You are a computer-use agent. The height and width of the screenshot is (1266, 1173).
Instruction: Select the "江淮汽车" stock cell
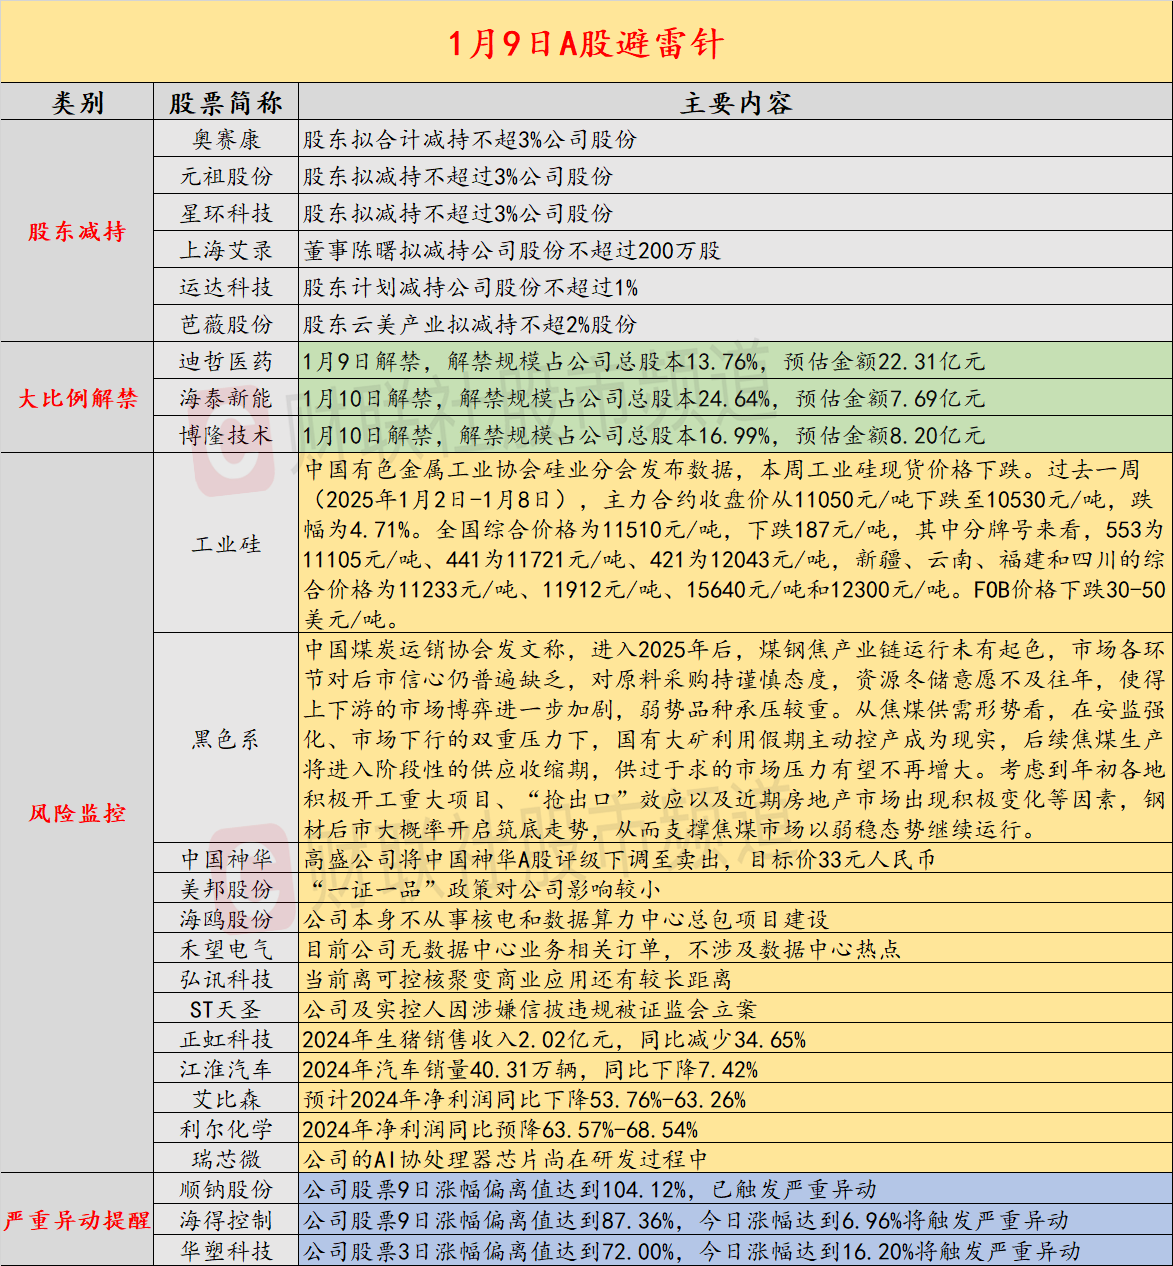(x=226, y=1070)
